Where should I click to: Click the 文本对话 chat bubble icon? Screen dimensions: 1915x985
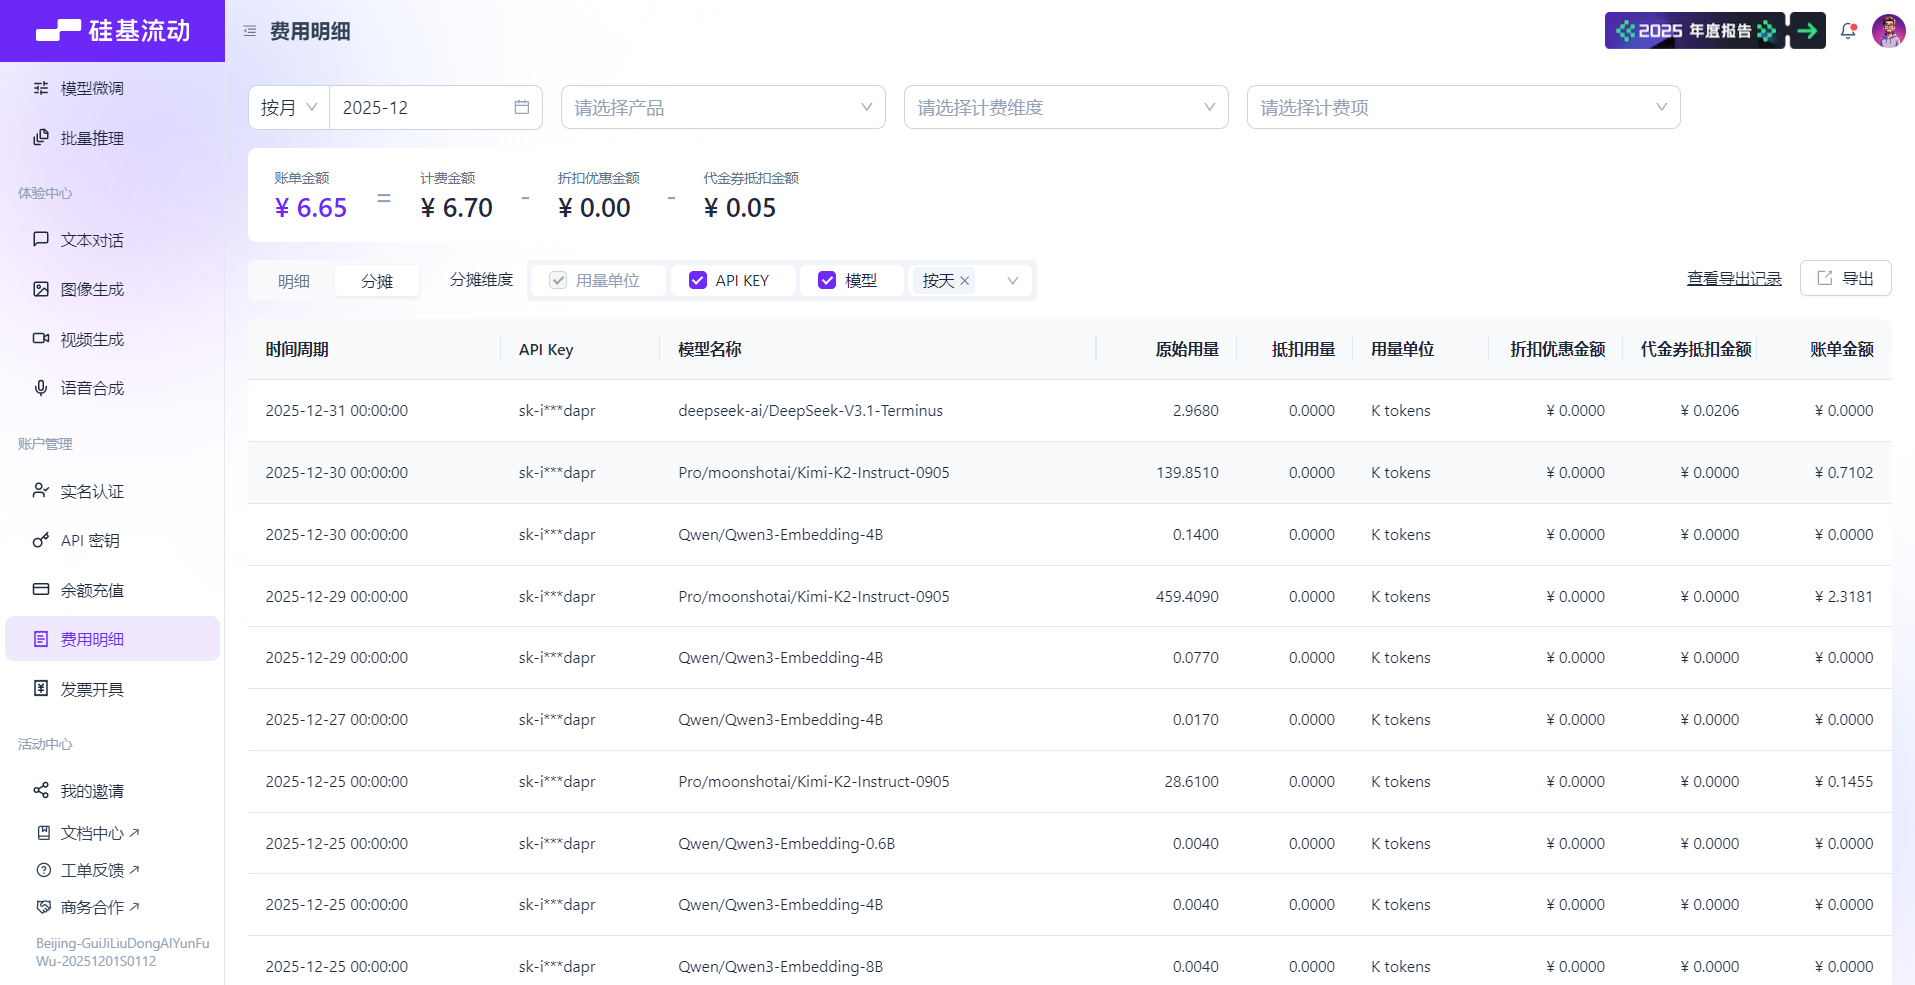coord(41,239)
